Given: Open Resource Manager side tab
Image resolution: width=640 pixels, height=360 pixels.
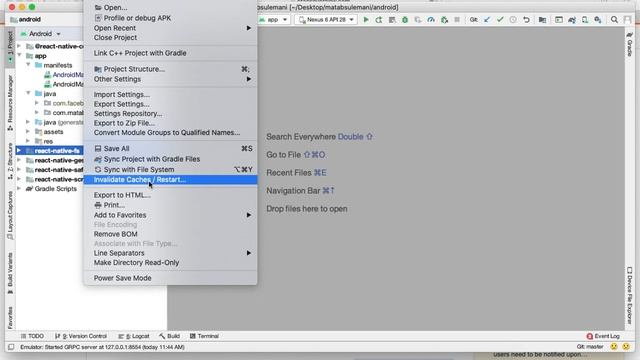Looking at the screenshot, I should pos(10,103).
